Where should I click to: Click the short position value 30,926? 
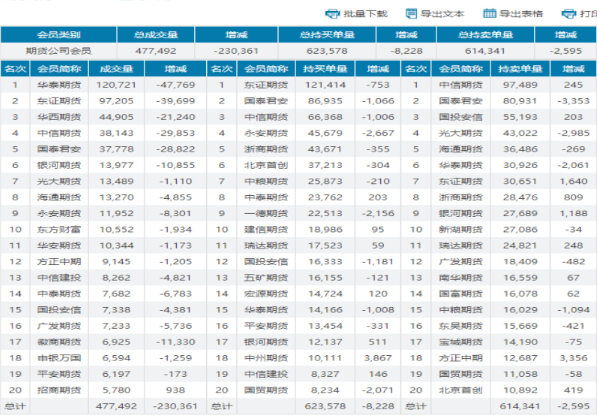pyautogui.click(x=520, y=165)
